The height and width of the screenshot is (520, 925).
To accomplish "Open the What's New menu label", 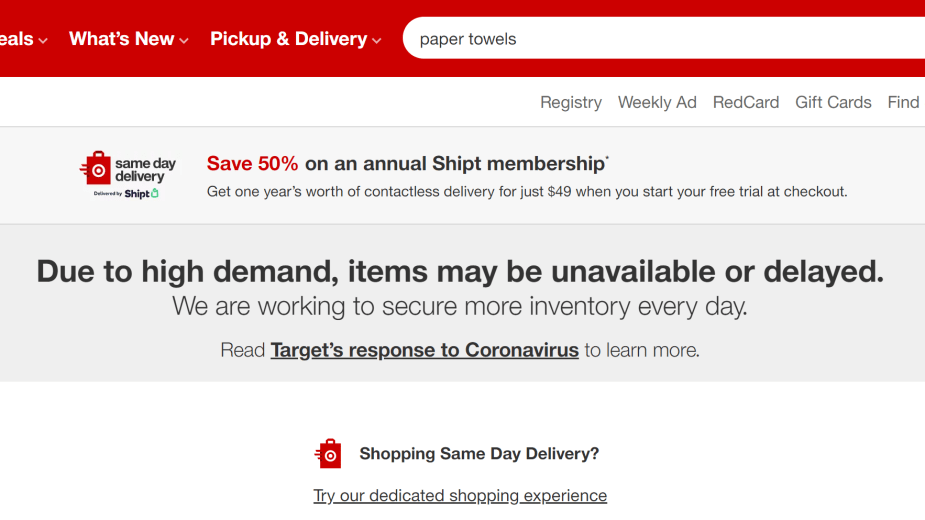I will pyautogui.click(x=121, y=39).
